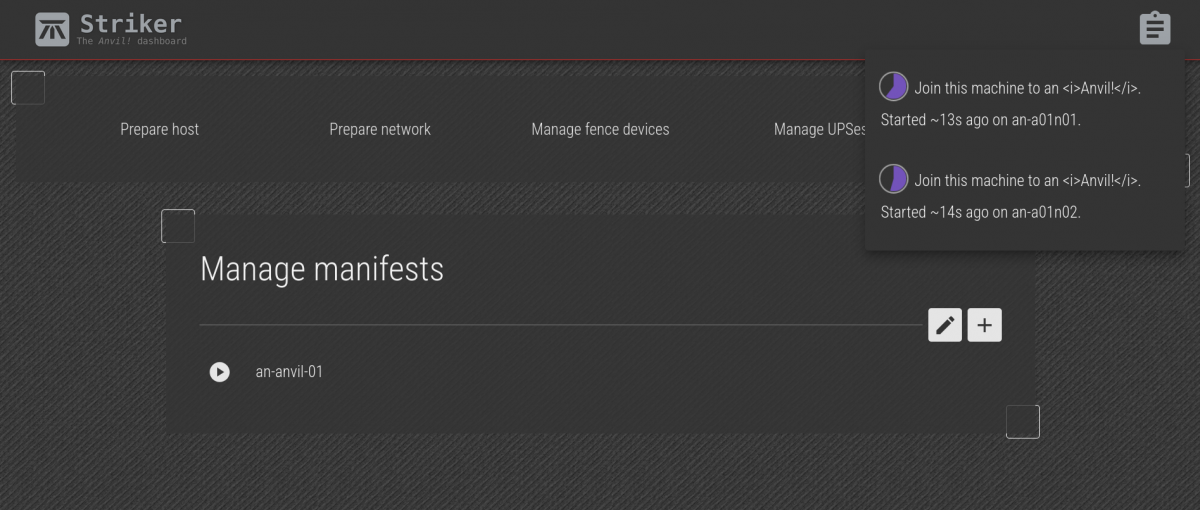Open the jobs clipboard icon
The width and height of the screenshot is (1200, 510).
point(1154,28)
